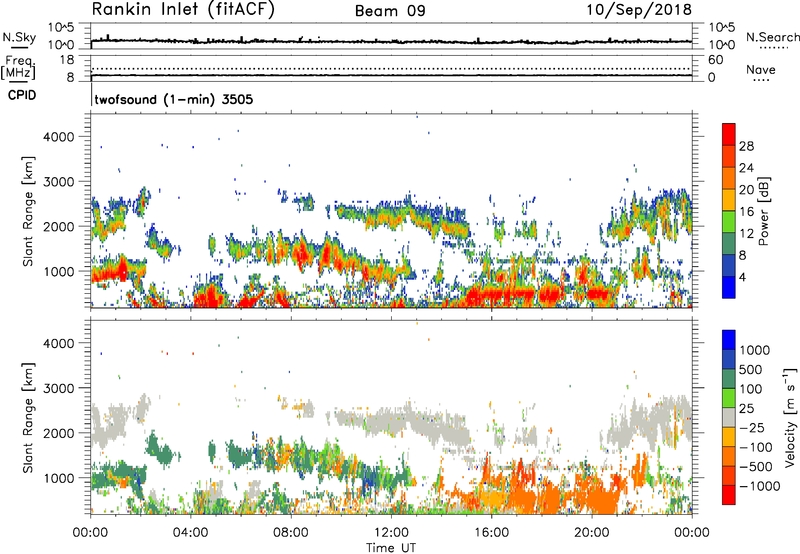Select the "N.Sky" legend label
Image resolution: width=800 pixels, height=554 pixels.
coord(19,37)
